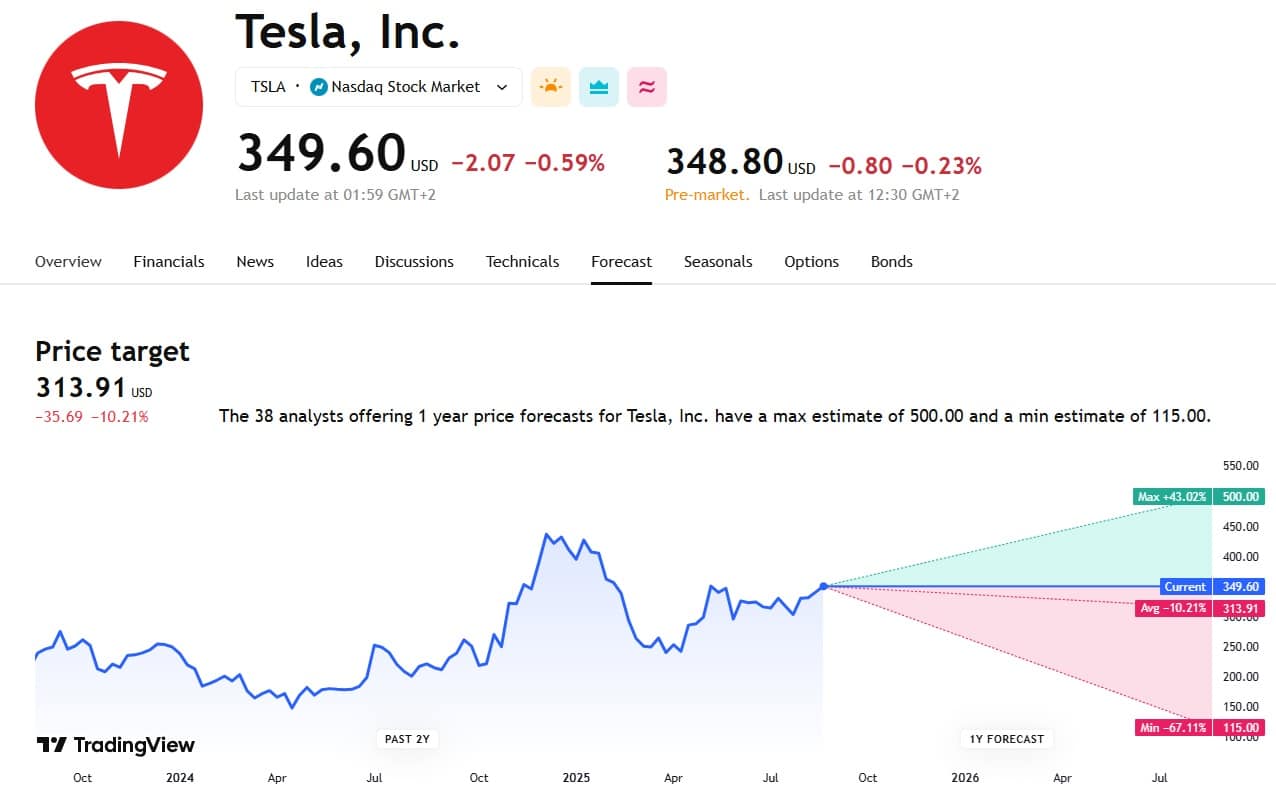Image resolution: width=1276 pixels, height=792 pixels.
Task: Click the blue Current price label
Action: pyautogui.click(x=1186, y=587)
